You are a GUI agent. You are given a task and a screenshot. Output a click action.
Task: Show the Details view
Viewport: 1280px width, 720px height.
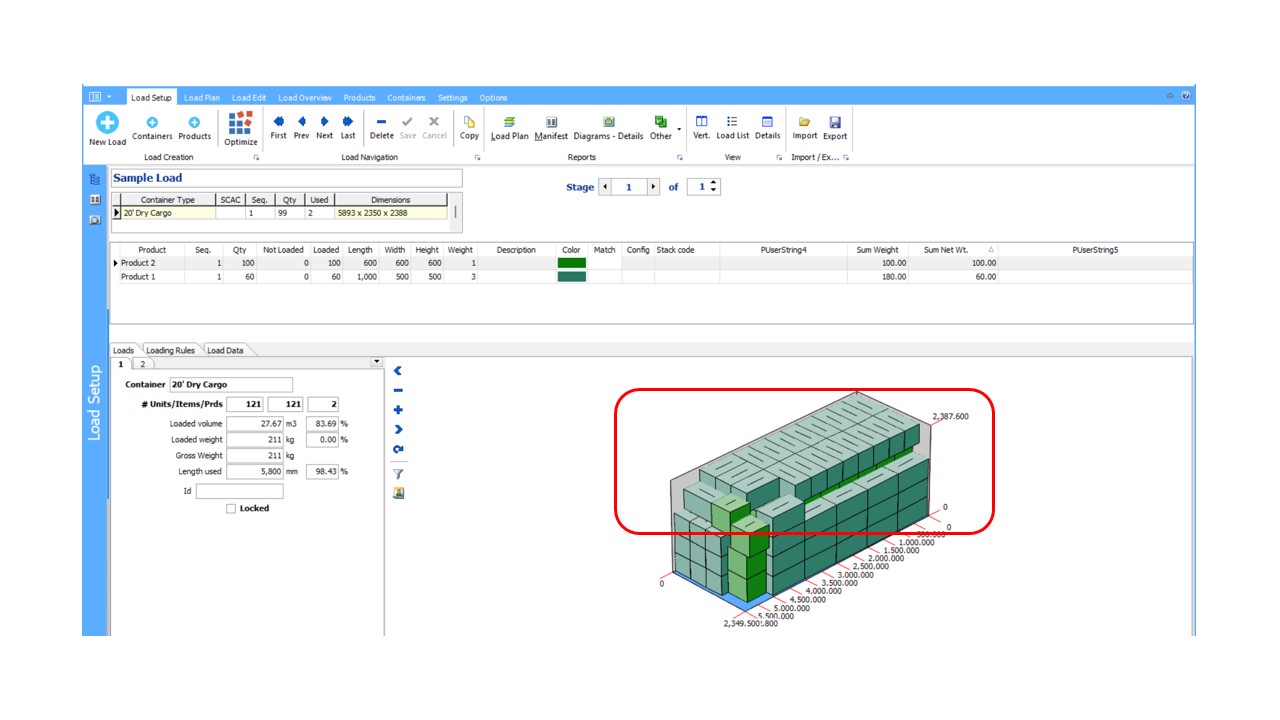tap(767, 128)
